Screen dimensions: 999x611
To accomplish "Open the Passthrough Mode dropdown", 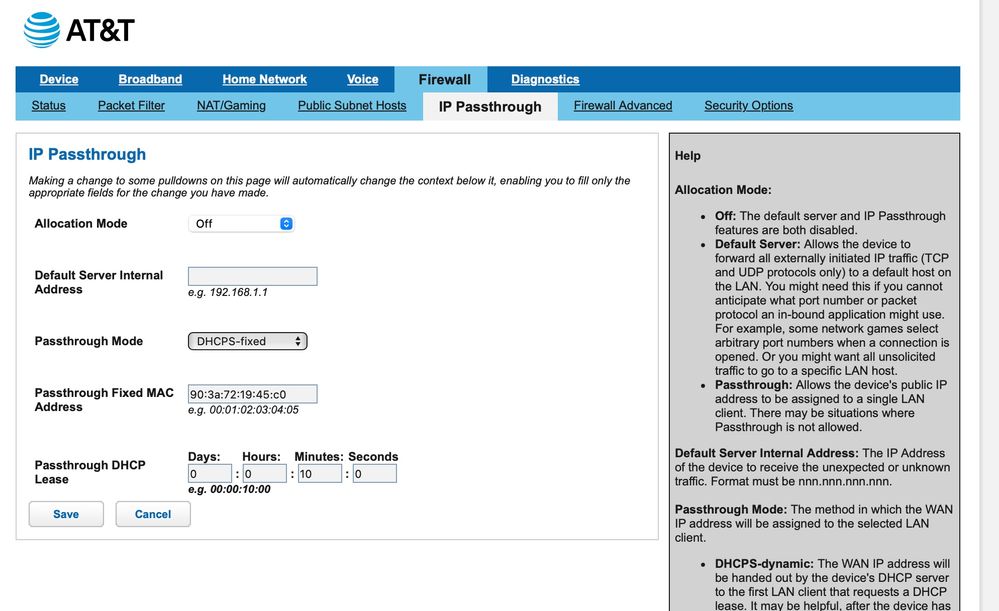I will (x=246, y=340).
